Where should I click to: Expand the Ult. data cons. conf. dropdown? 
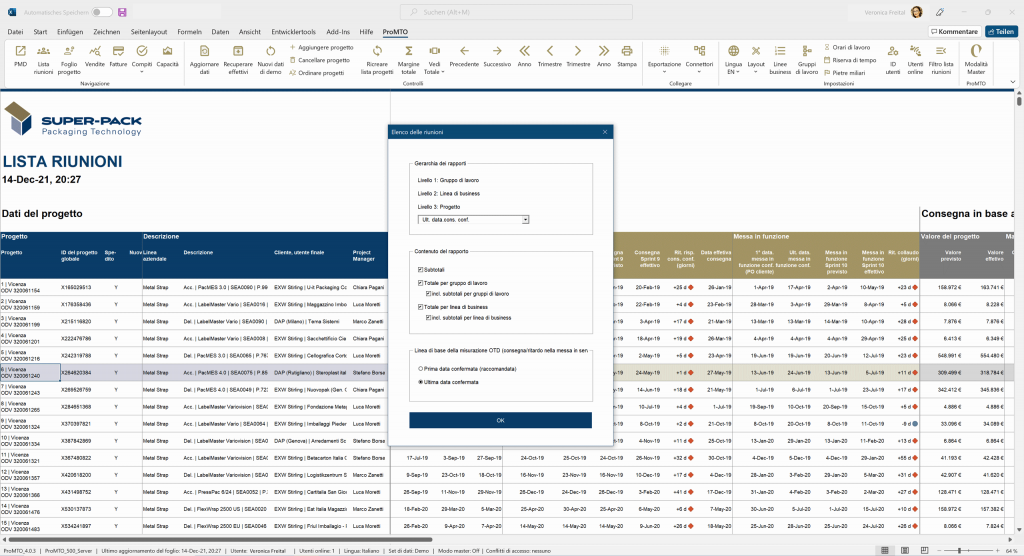pyautogui.click(x=526, y=219)
